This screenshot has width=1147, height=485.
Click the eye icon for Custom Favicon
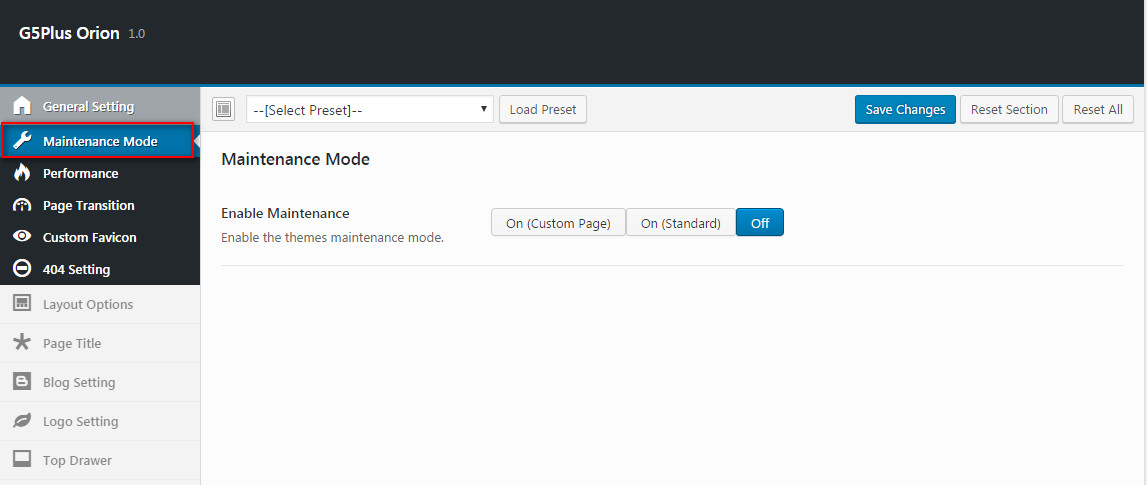pos(23,237)
